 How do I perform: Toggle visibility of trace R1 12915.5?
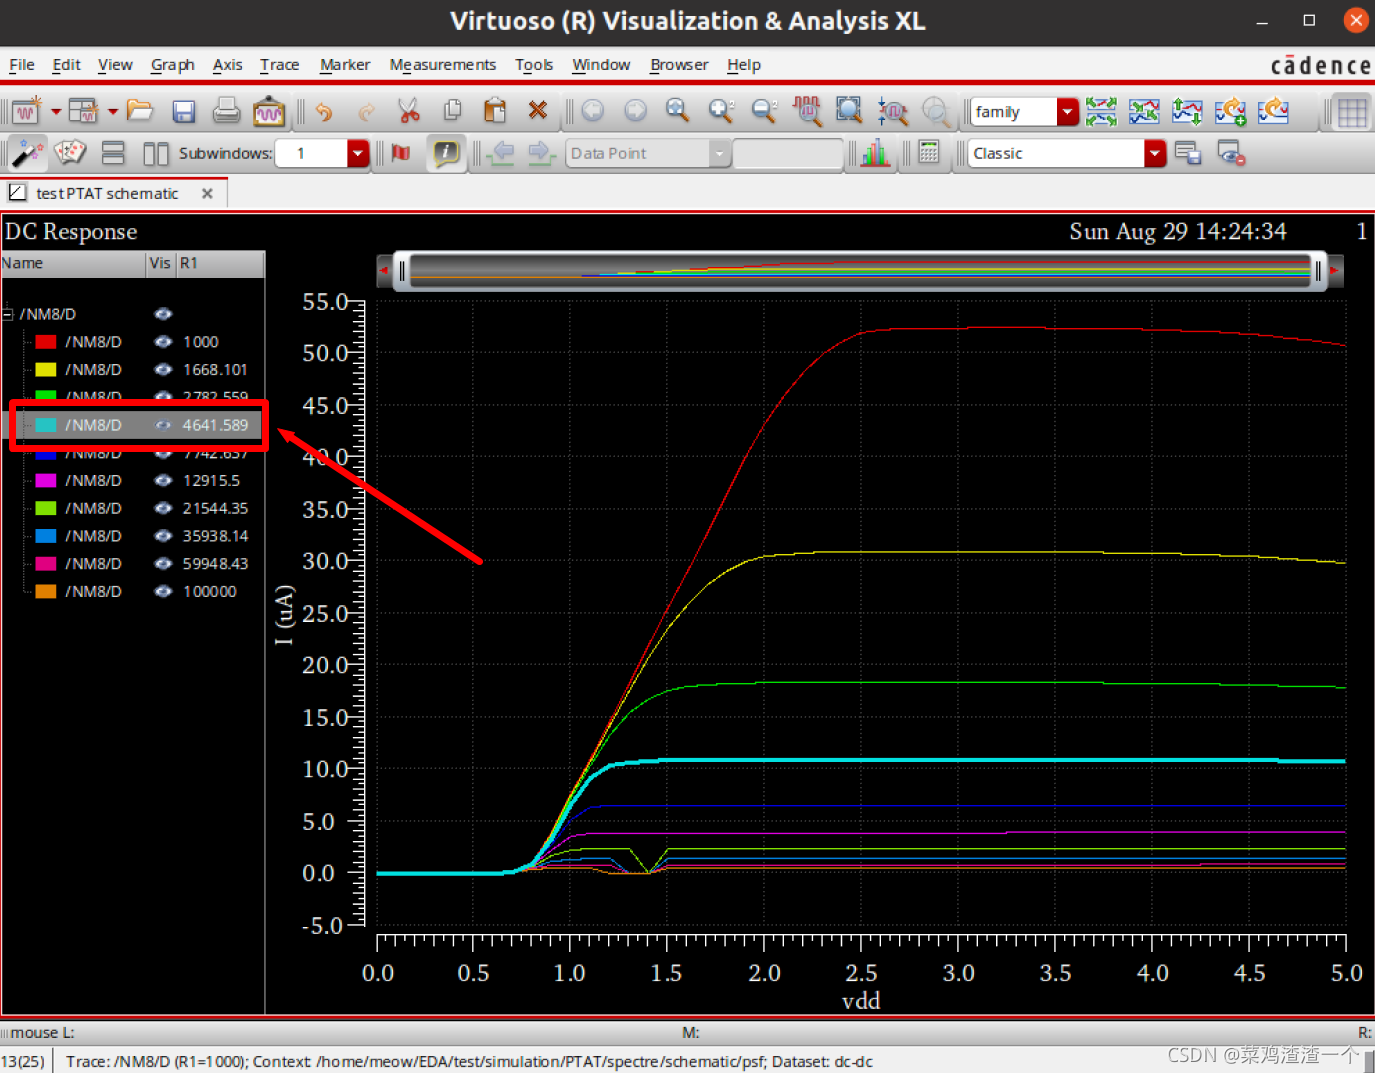163,481
